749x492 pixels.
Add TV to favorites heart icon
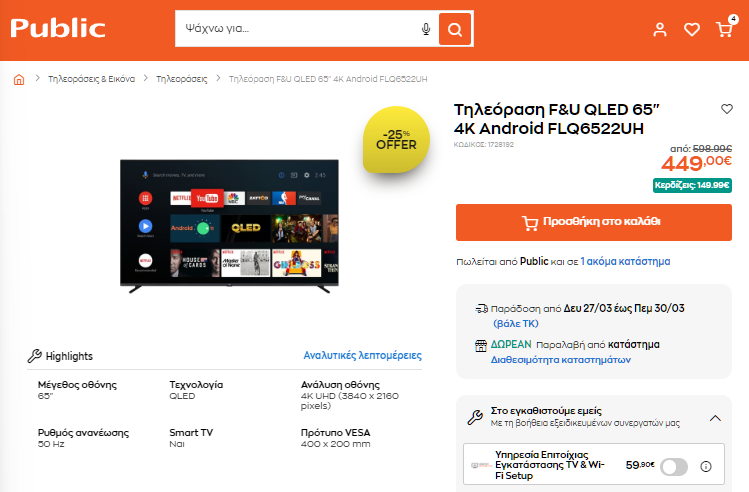click(727, 109)
